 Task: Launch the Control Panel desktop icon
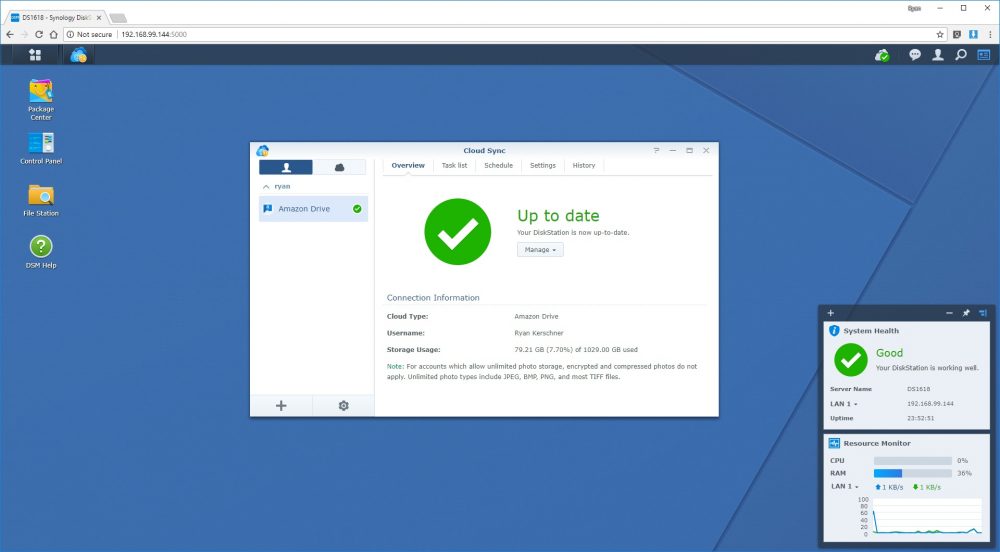tap(41, 149)
